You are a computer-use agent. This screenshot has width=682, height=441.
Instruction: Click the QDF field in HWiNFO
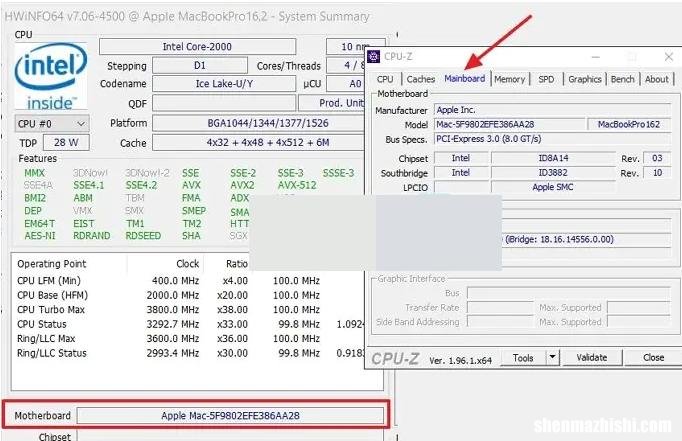[x=224, y=103]
